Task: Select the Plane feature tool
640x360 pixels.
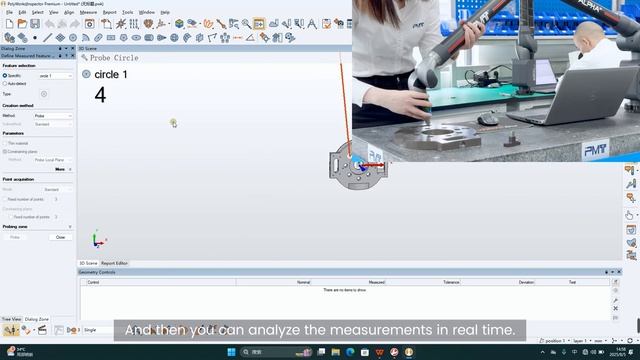Action: point(60,38)
